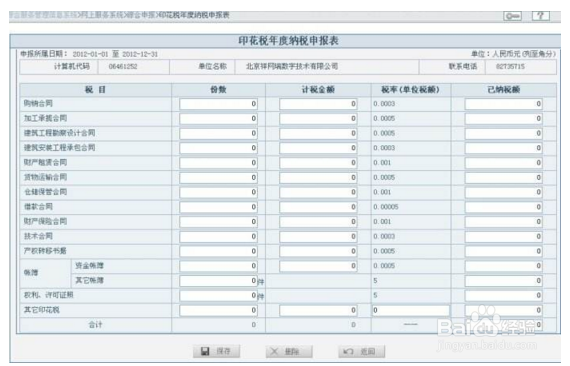The image size is (570, 366).
Task: Open help with the question mark icon
Action: (x=541, y=16)
